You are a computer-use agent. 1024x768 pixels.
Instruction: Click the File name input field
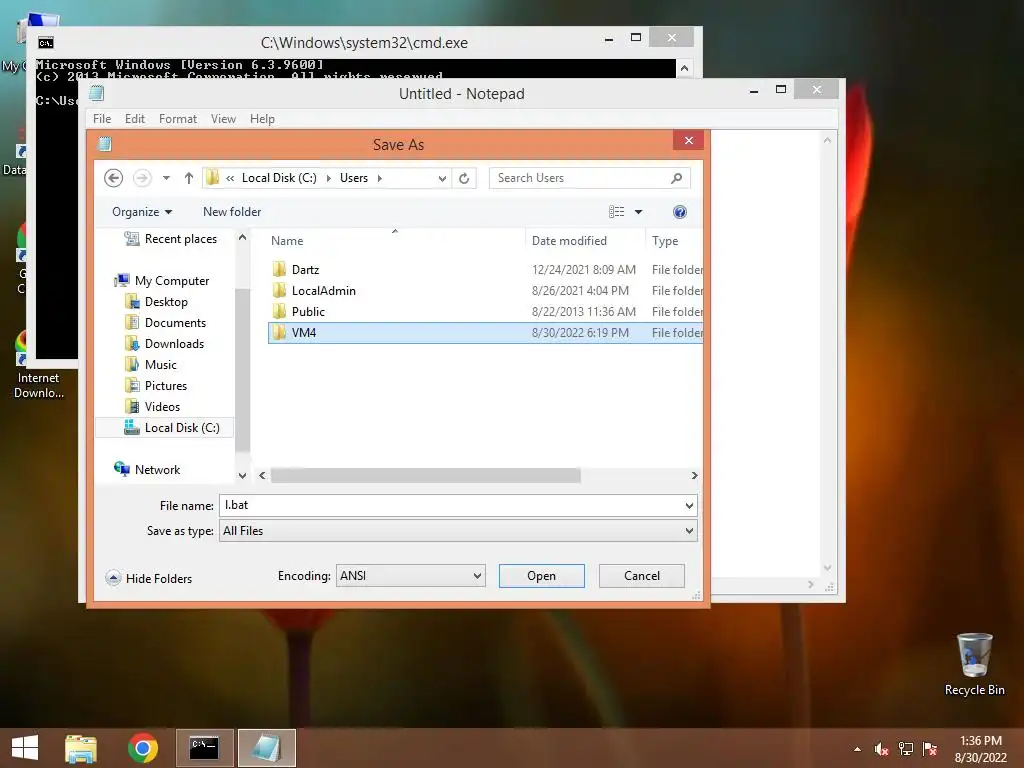tap(451, 505)
